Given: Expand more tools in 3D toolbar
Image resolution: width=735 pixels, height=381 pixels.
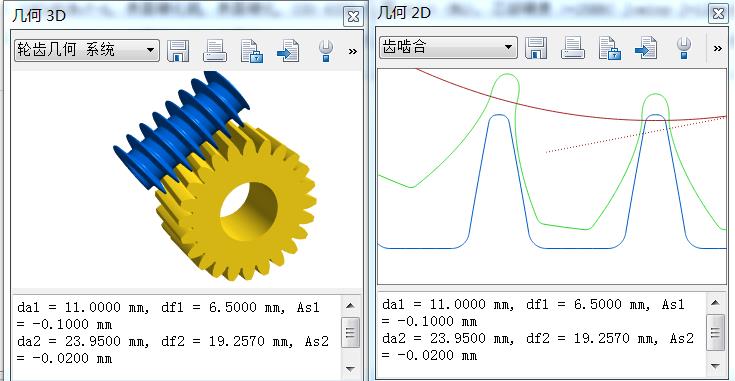Looking at the screenshot, I should (x=352, y=52).
